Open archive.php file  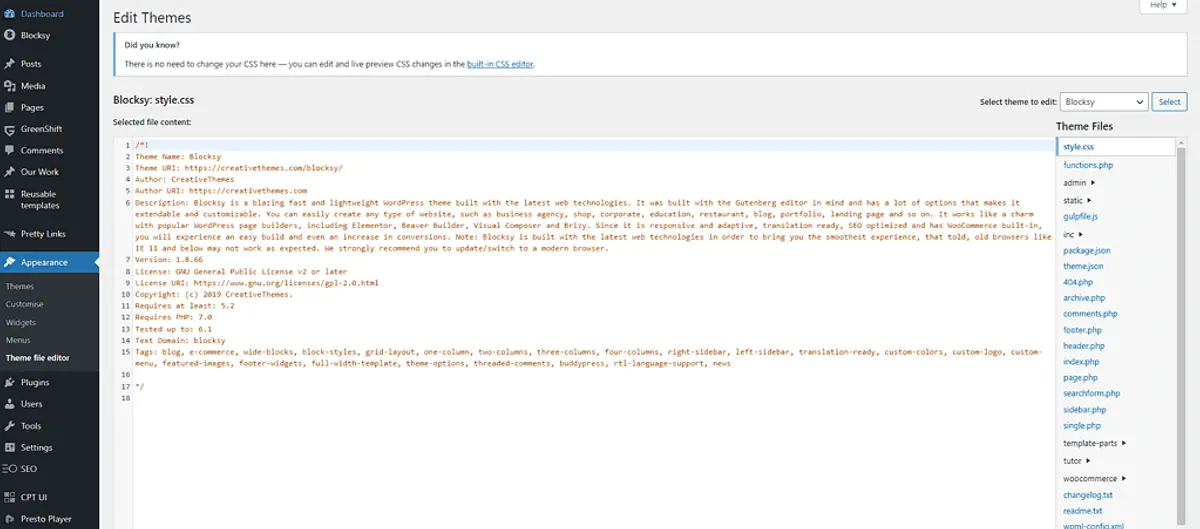pos(1084,298)
